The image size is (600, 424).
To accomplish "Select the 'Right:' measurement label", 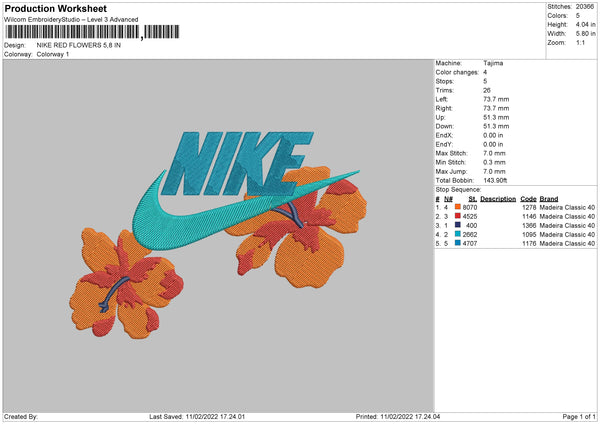I will [444, 108].
